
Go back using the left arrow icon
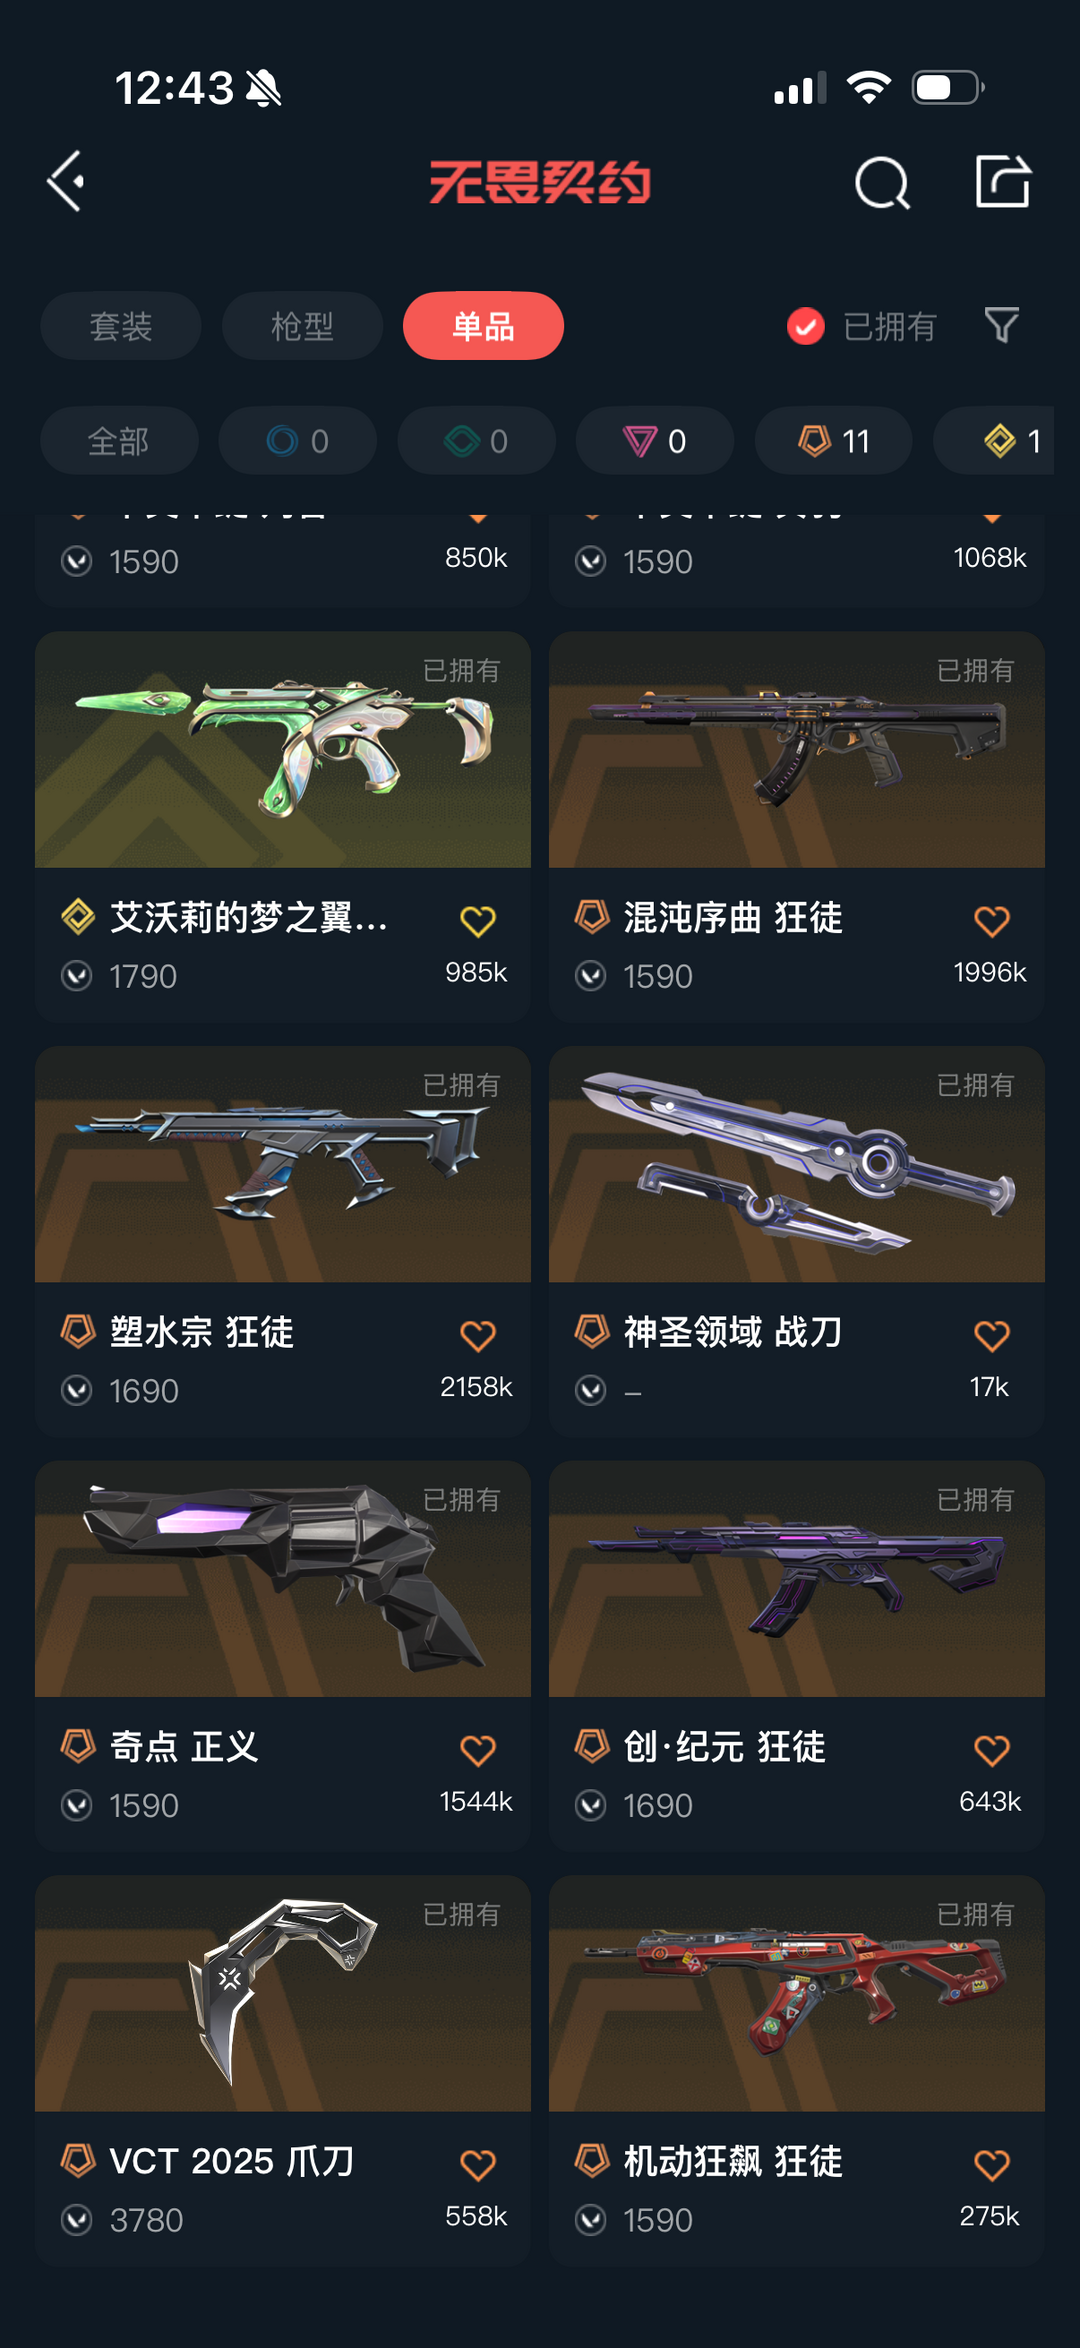click(x=66, y=182)
